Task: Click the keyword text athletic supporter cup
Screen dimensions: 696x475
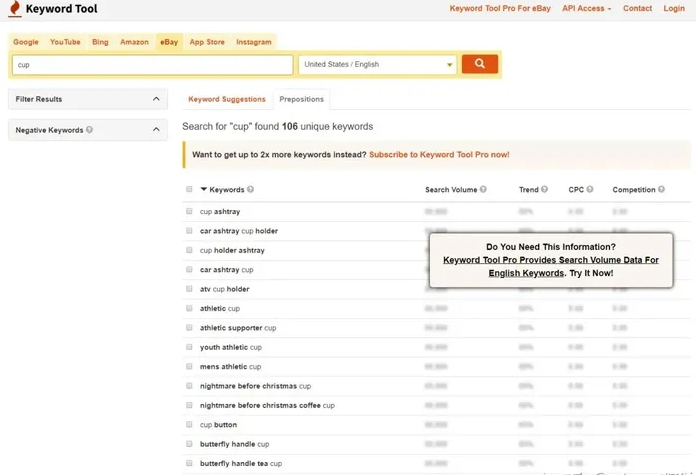Action: tap(238, 328)
